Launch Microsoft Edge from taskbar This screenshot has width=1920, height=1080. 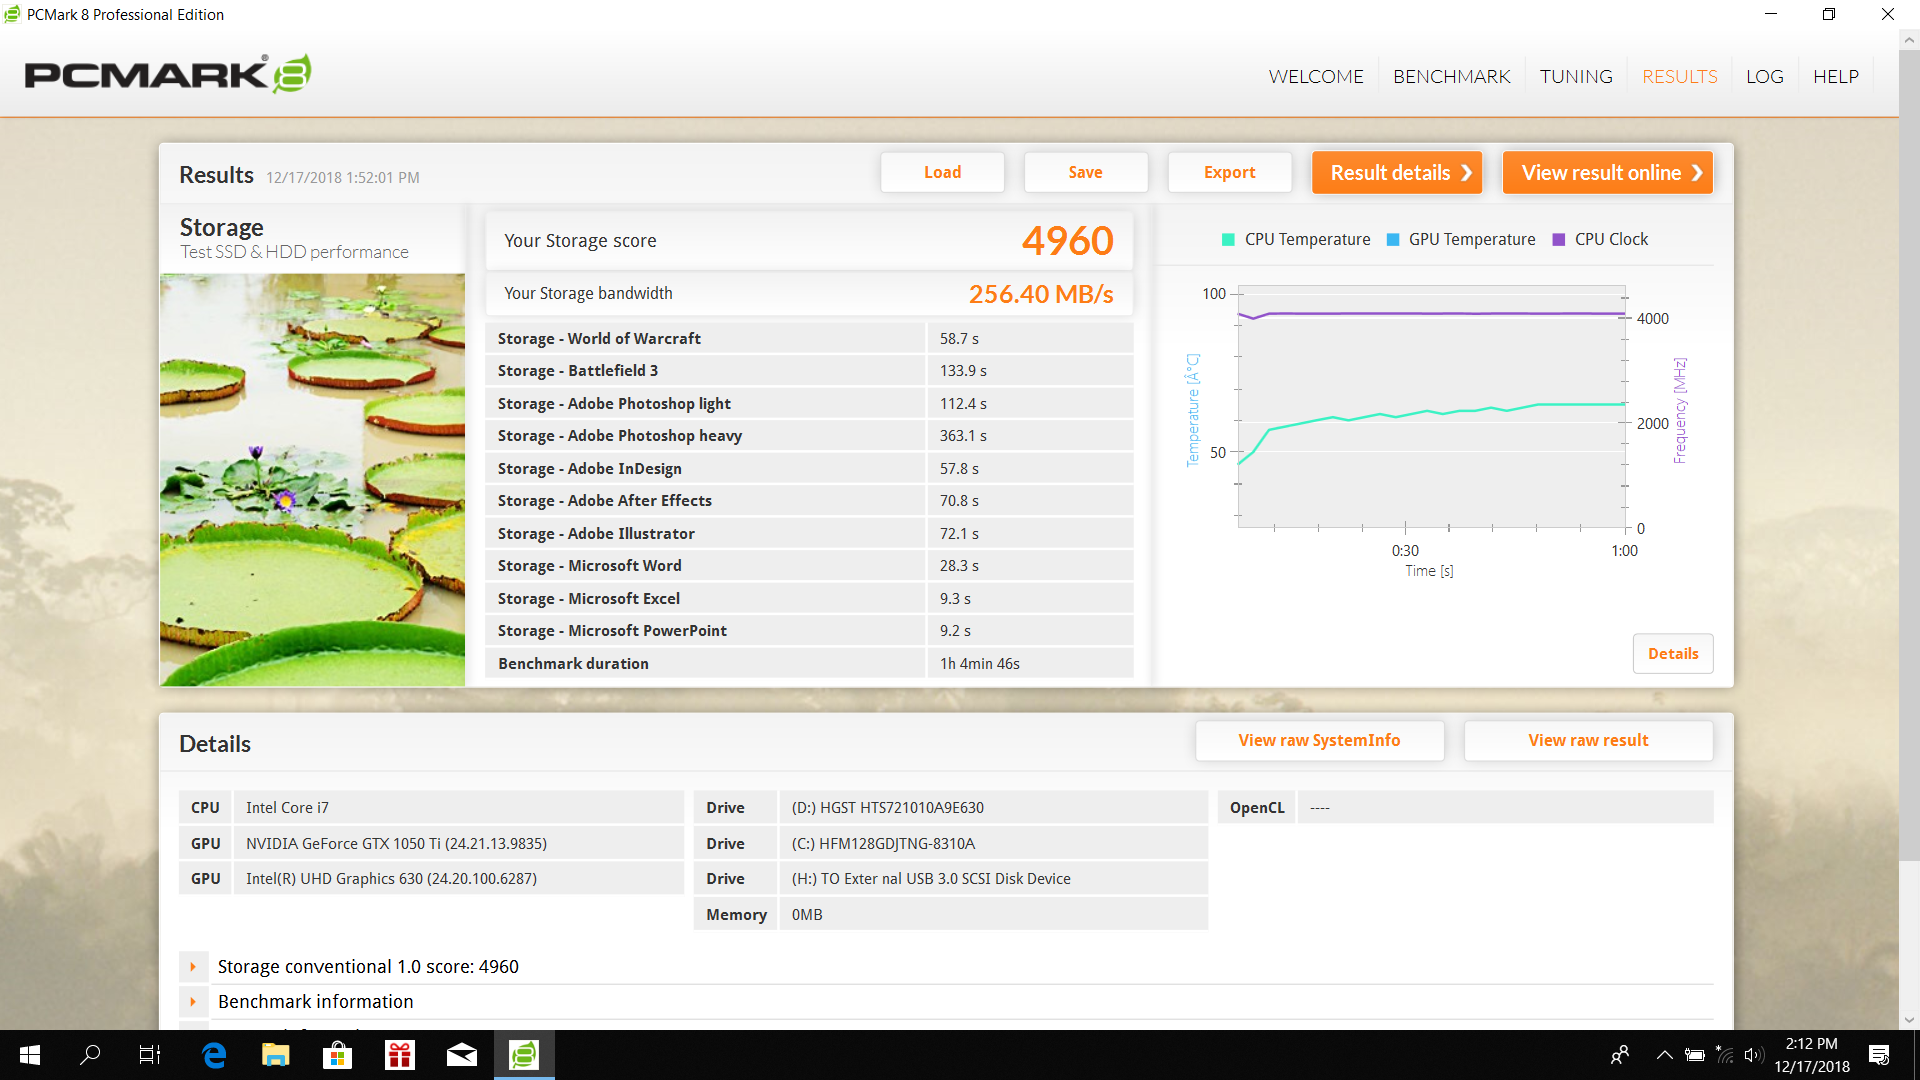[214, 1055]
